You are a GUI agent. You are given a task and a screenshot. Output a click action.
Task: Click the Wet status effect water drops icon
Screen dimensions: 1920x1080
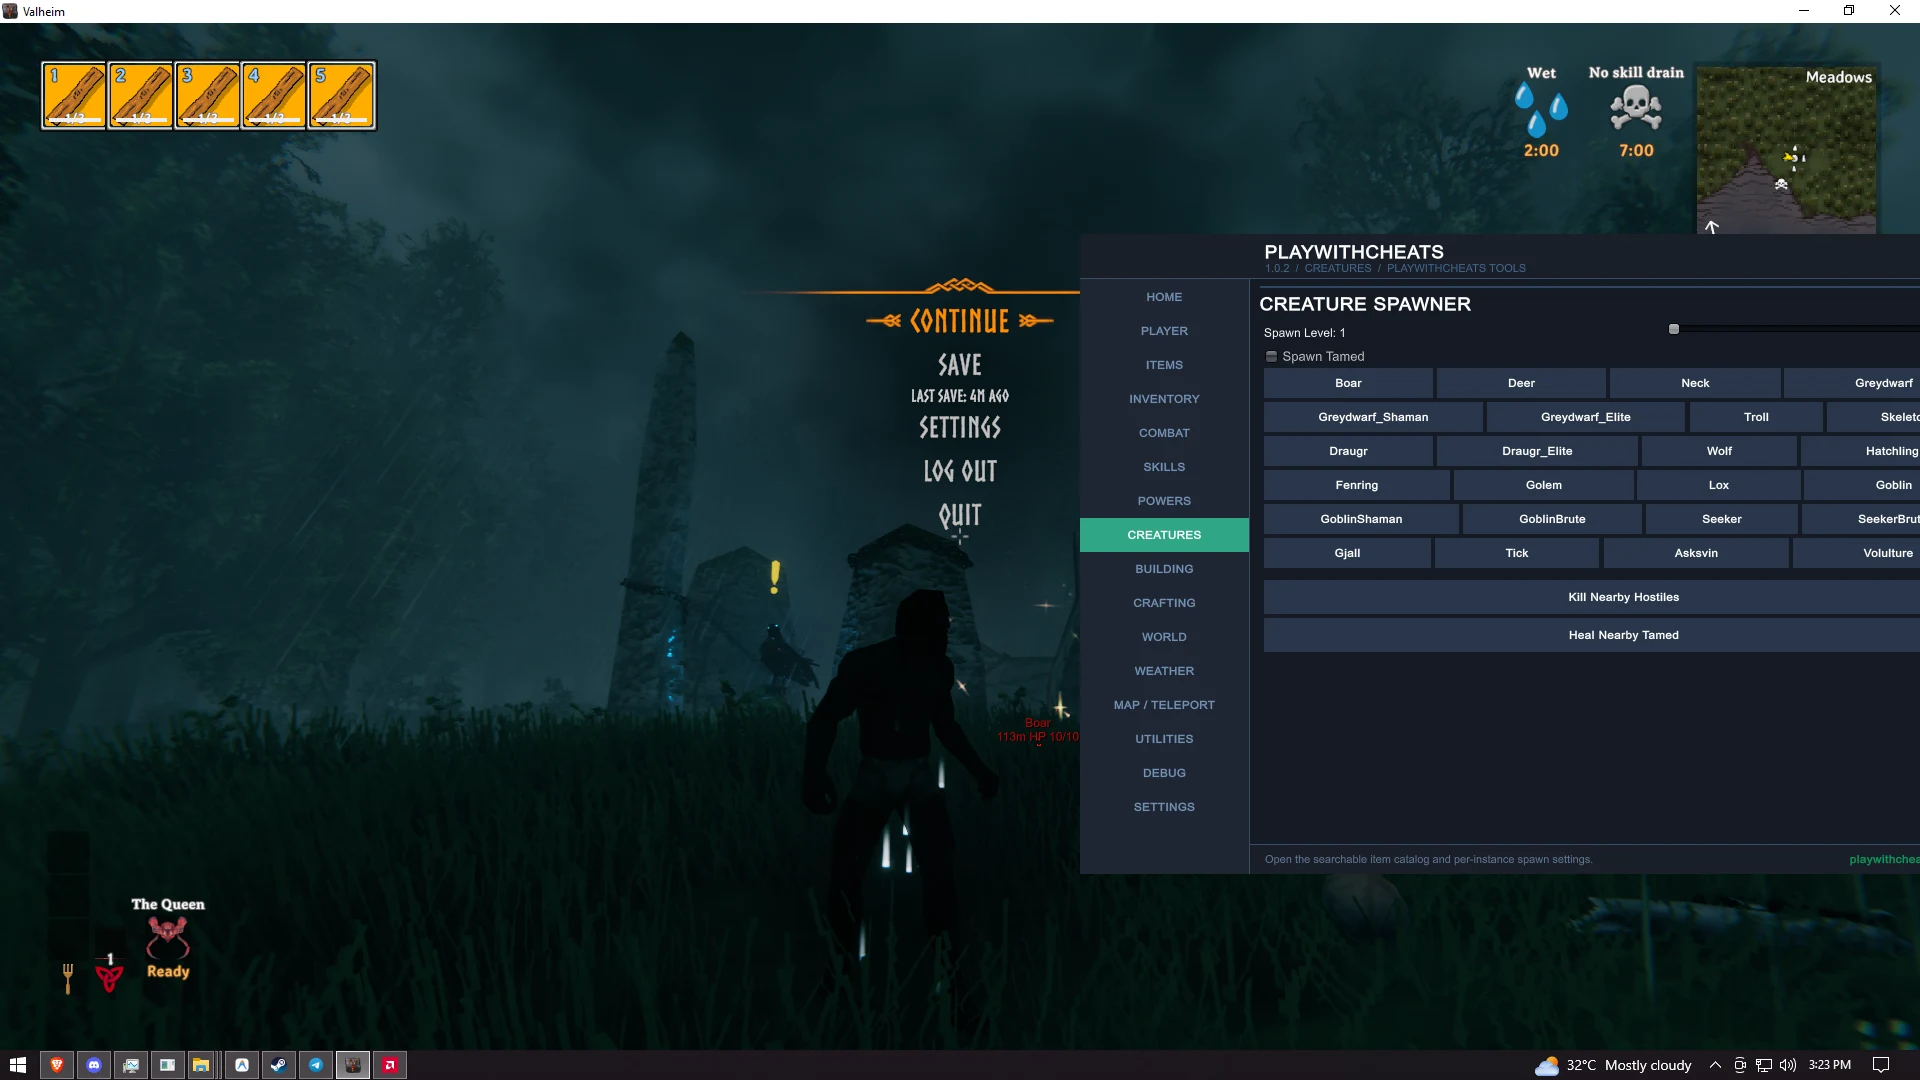click(x=1541, y=110)
